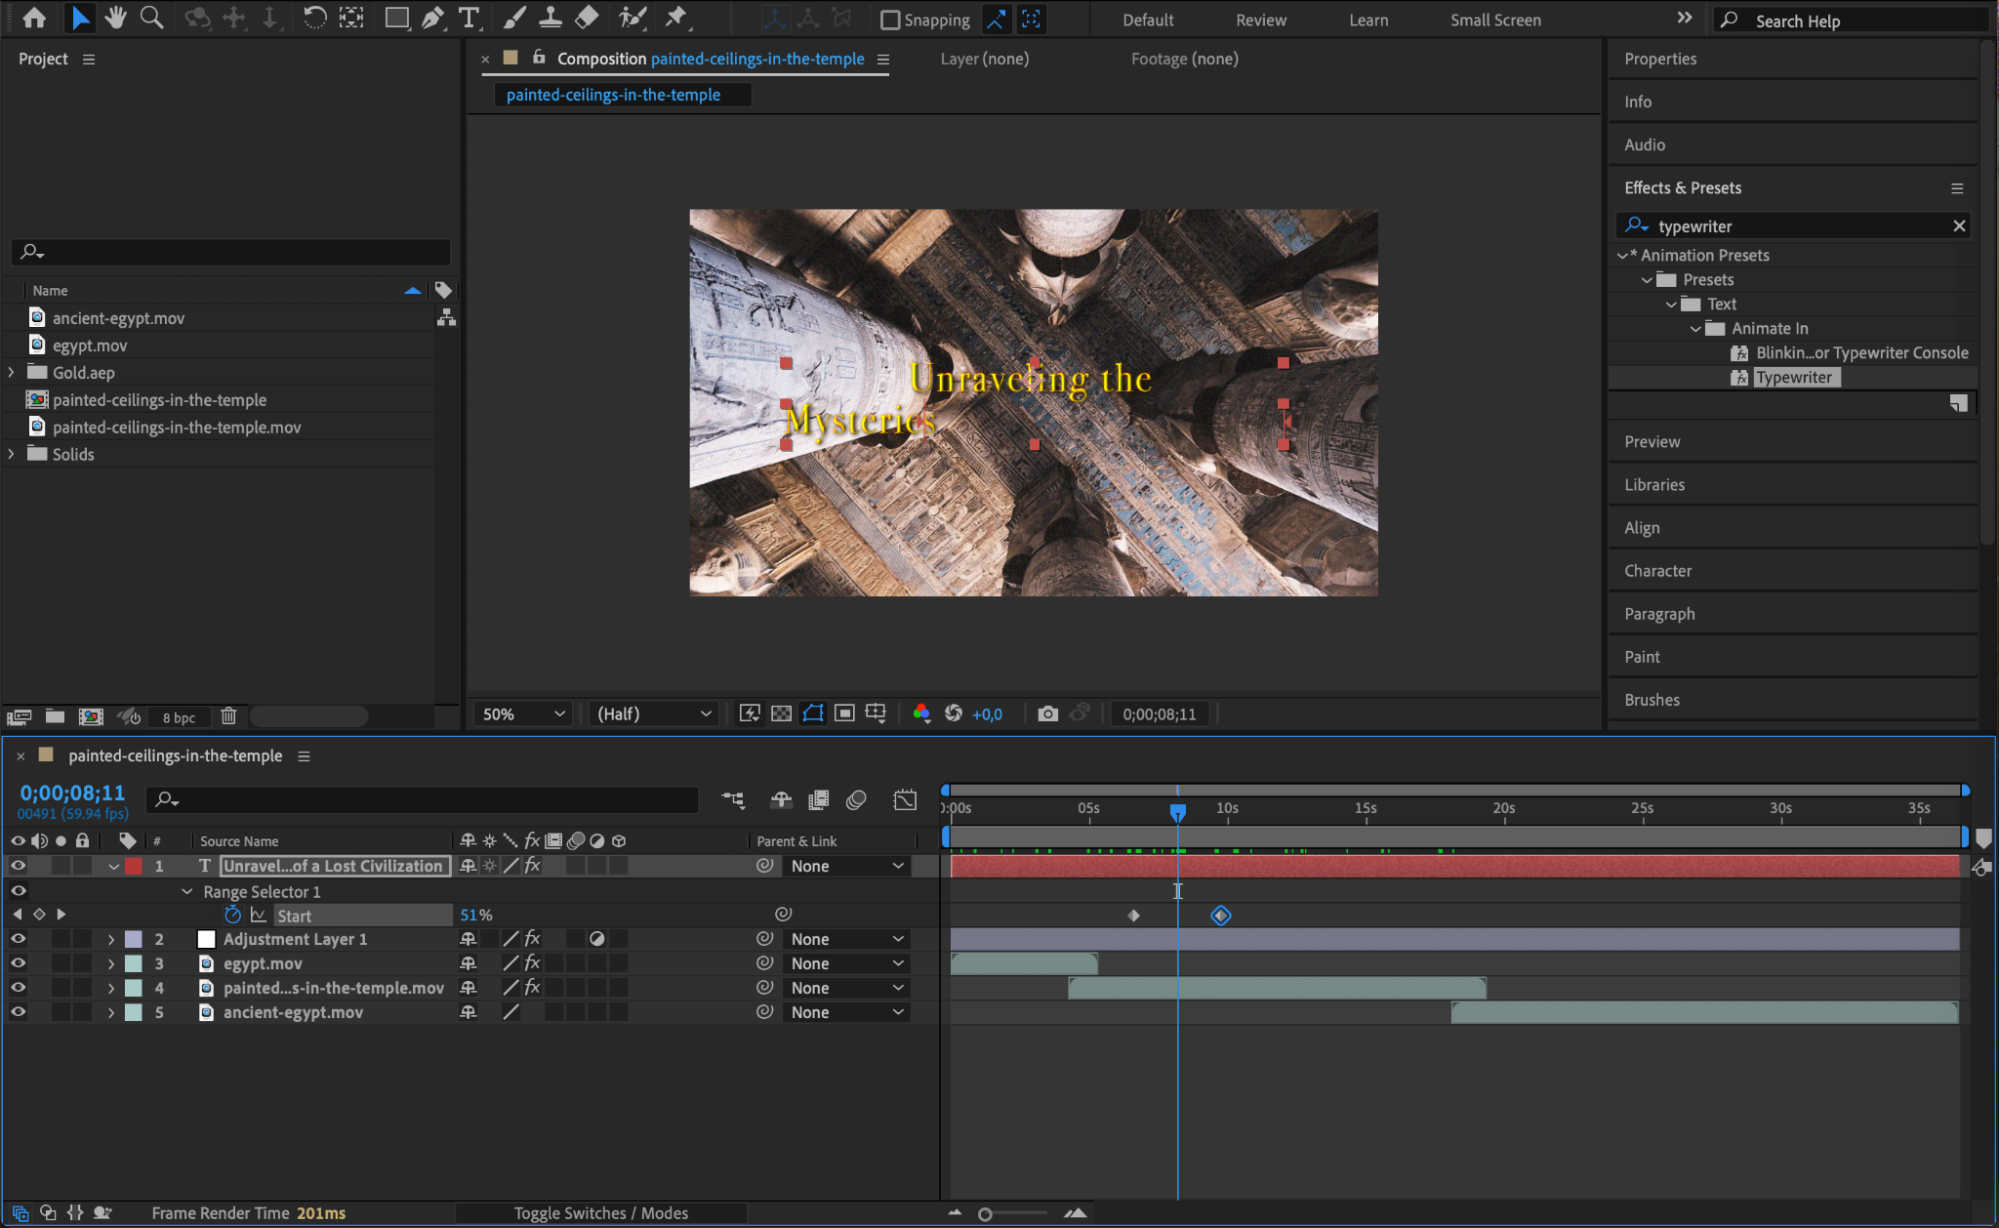This screenshot has height=1228, width=1999.
Task: Click the snapshot camera icon
Action: coord(1047,714)
